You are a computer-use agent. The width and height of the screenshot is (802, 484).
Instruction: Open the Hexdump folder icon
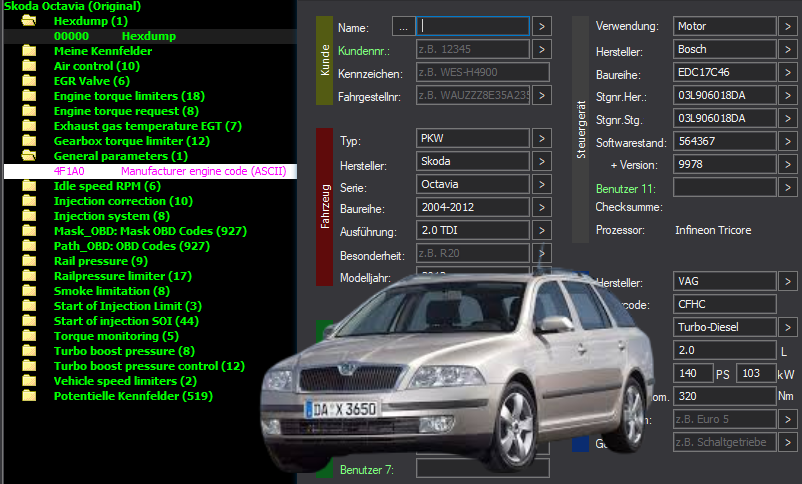pyautogui.click(x=29, y=21)
